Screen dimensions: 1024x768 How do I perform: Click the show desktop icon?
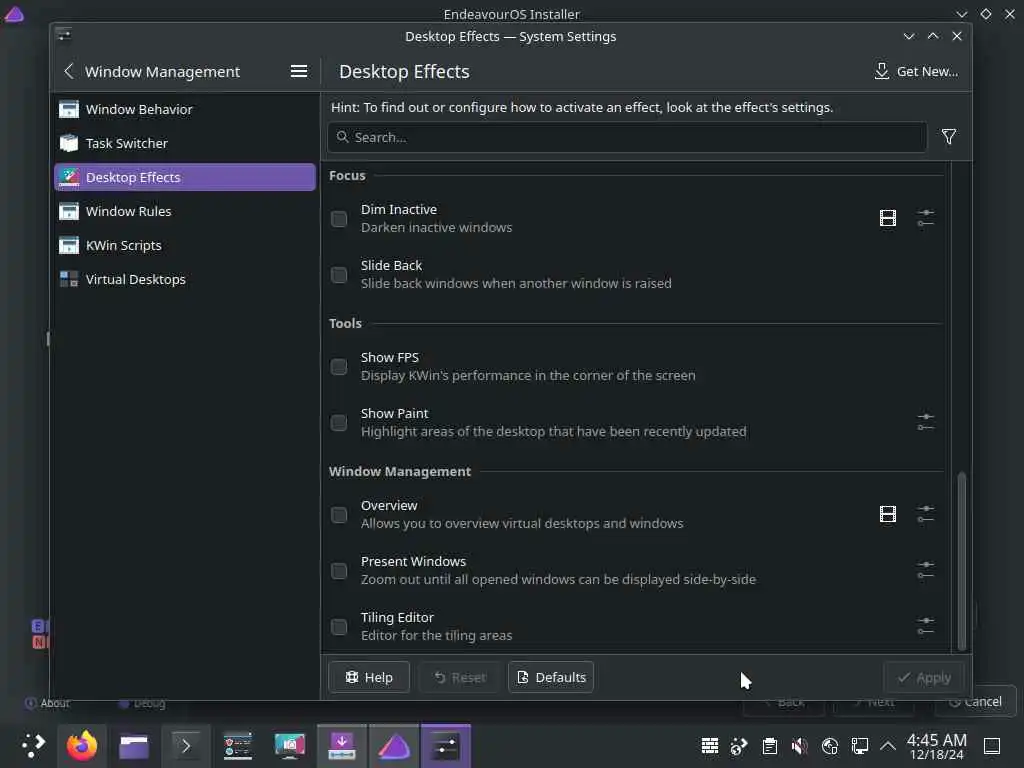pyautogui.click(x=992, y=746)
